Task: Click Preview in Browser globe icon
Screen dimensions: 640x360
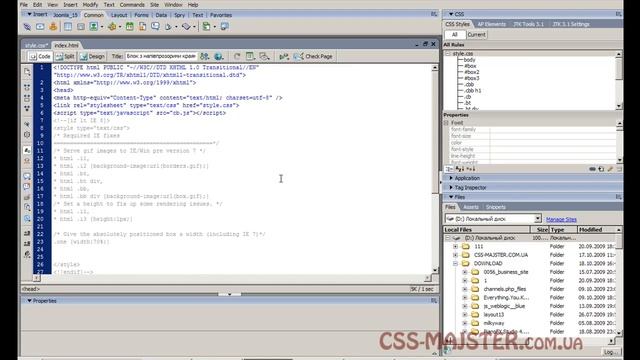Action: tap(218, 56)
